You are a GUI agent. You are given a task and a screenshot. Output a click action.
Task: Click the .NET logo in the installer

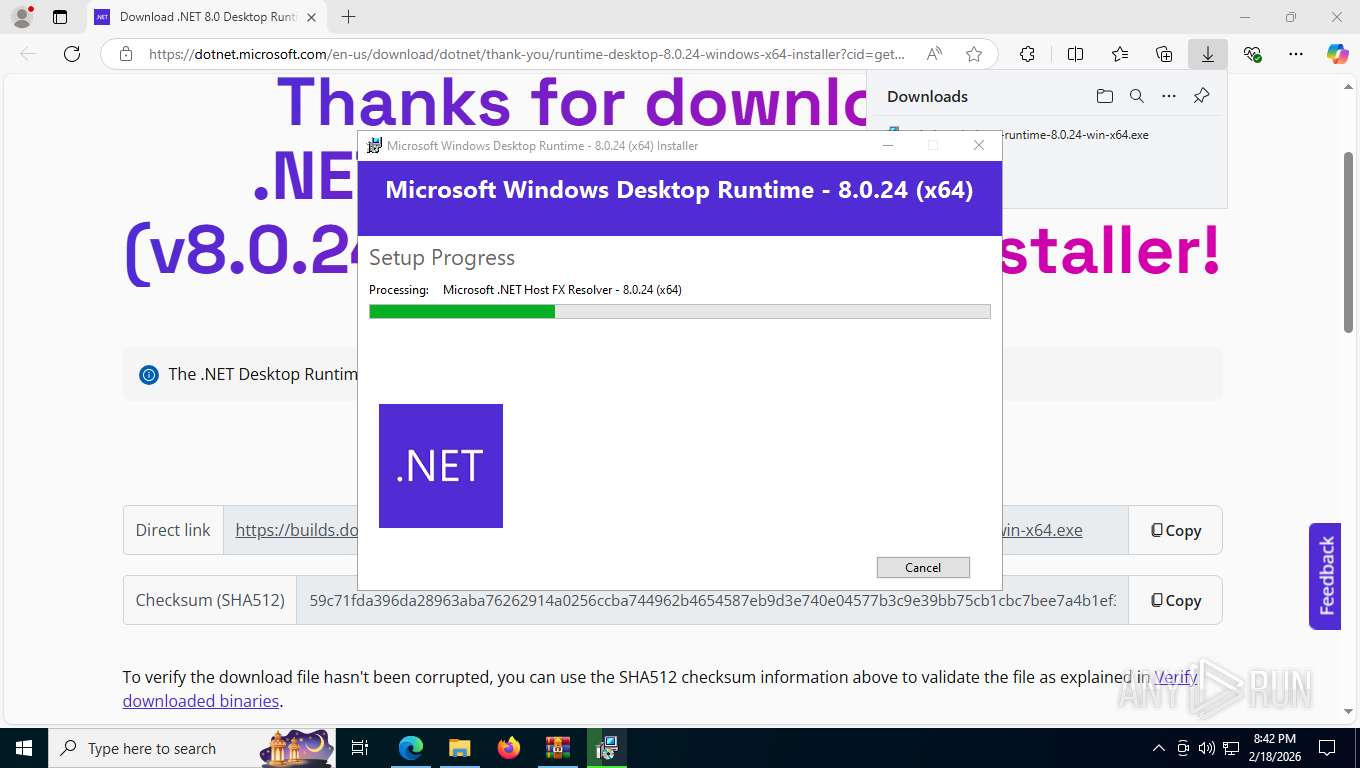(x=441, y=466)
